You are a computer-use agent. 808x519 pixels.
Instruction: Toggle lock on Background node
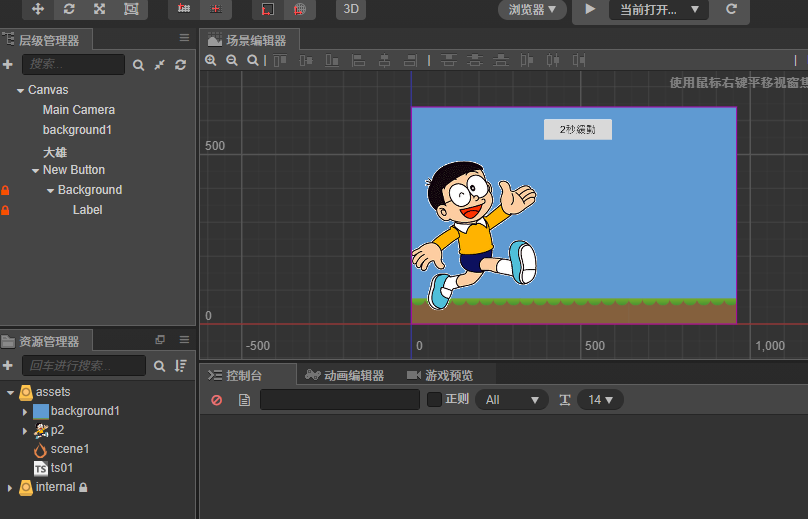[x=5, y=190]
